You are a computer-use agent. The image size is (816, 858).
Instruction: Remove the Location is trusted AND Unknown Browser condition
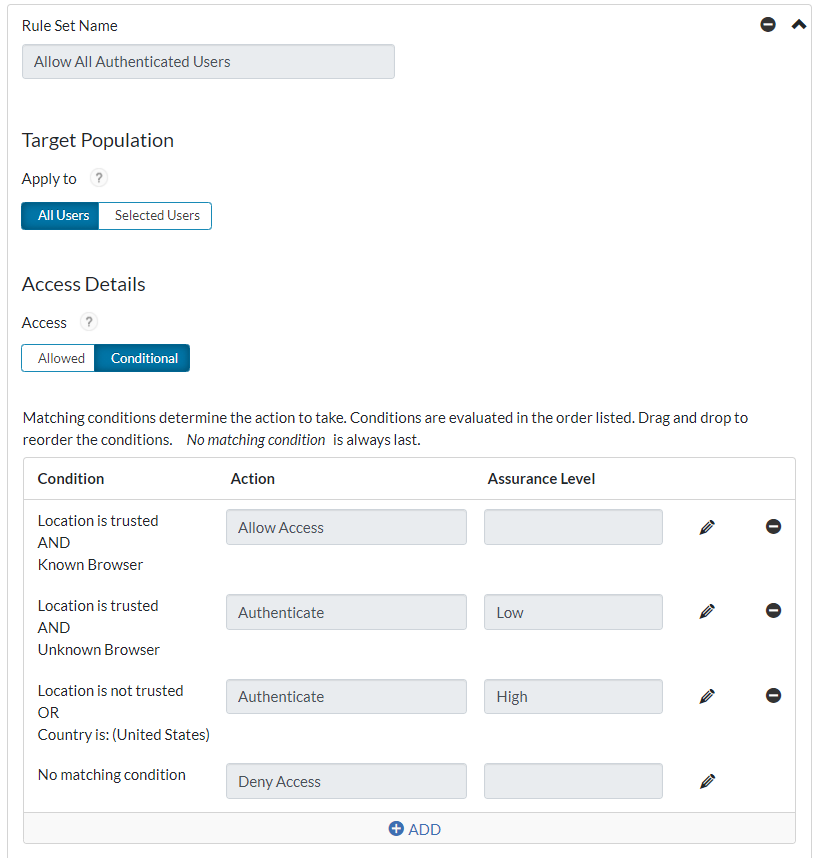(x=773, y=610)
